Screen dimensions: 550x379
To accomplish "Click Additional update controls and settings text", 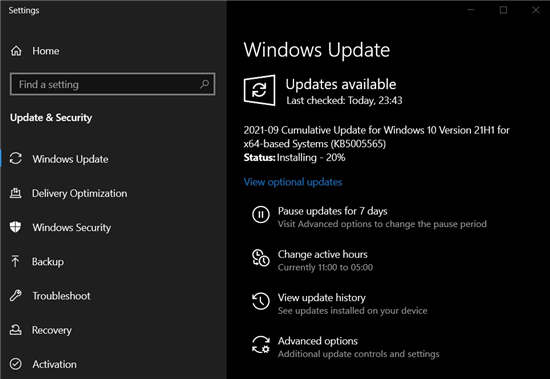I will [358, 354].
